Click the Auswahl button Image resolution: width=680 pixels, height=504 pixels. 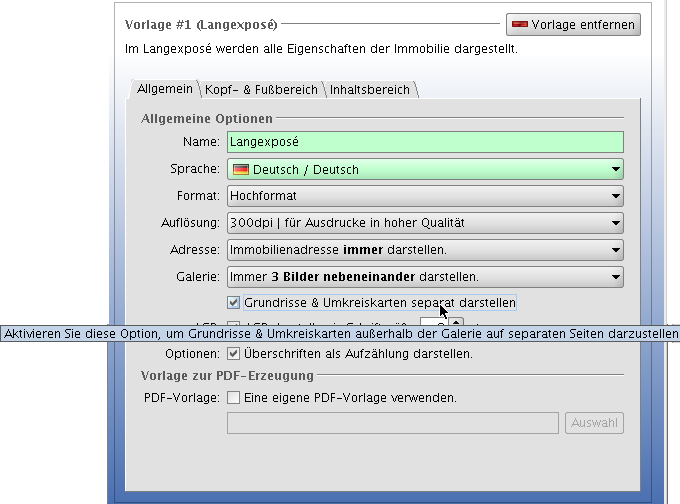(x=594, y=423)
